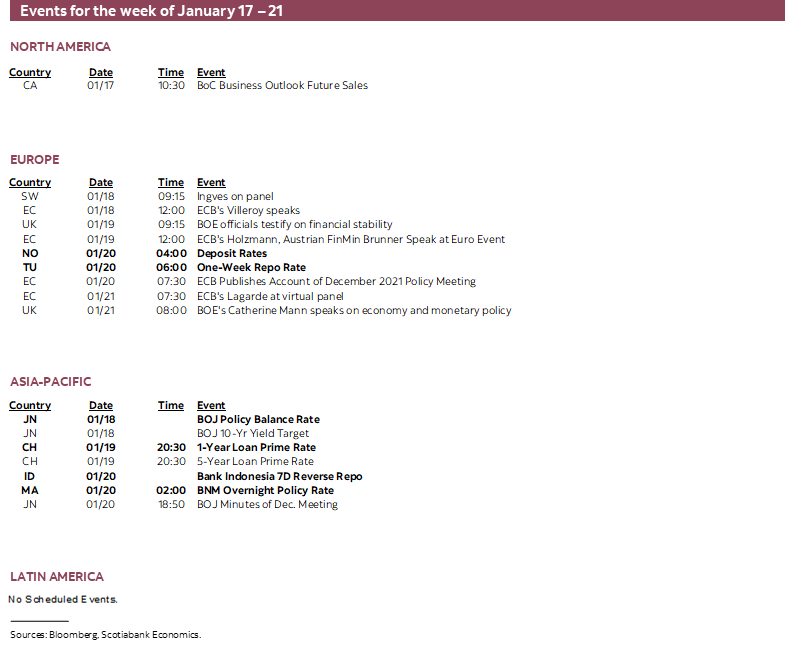The height and width of the screenshot is (646, 785).
Task: Click 'BOE's Catherine Mann speaks' event
Action: click(354, 311)
